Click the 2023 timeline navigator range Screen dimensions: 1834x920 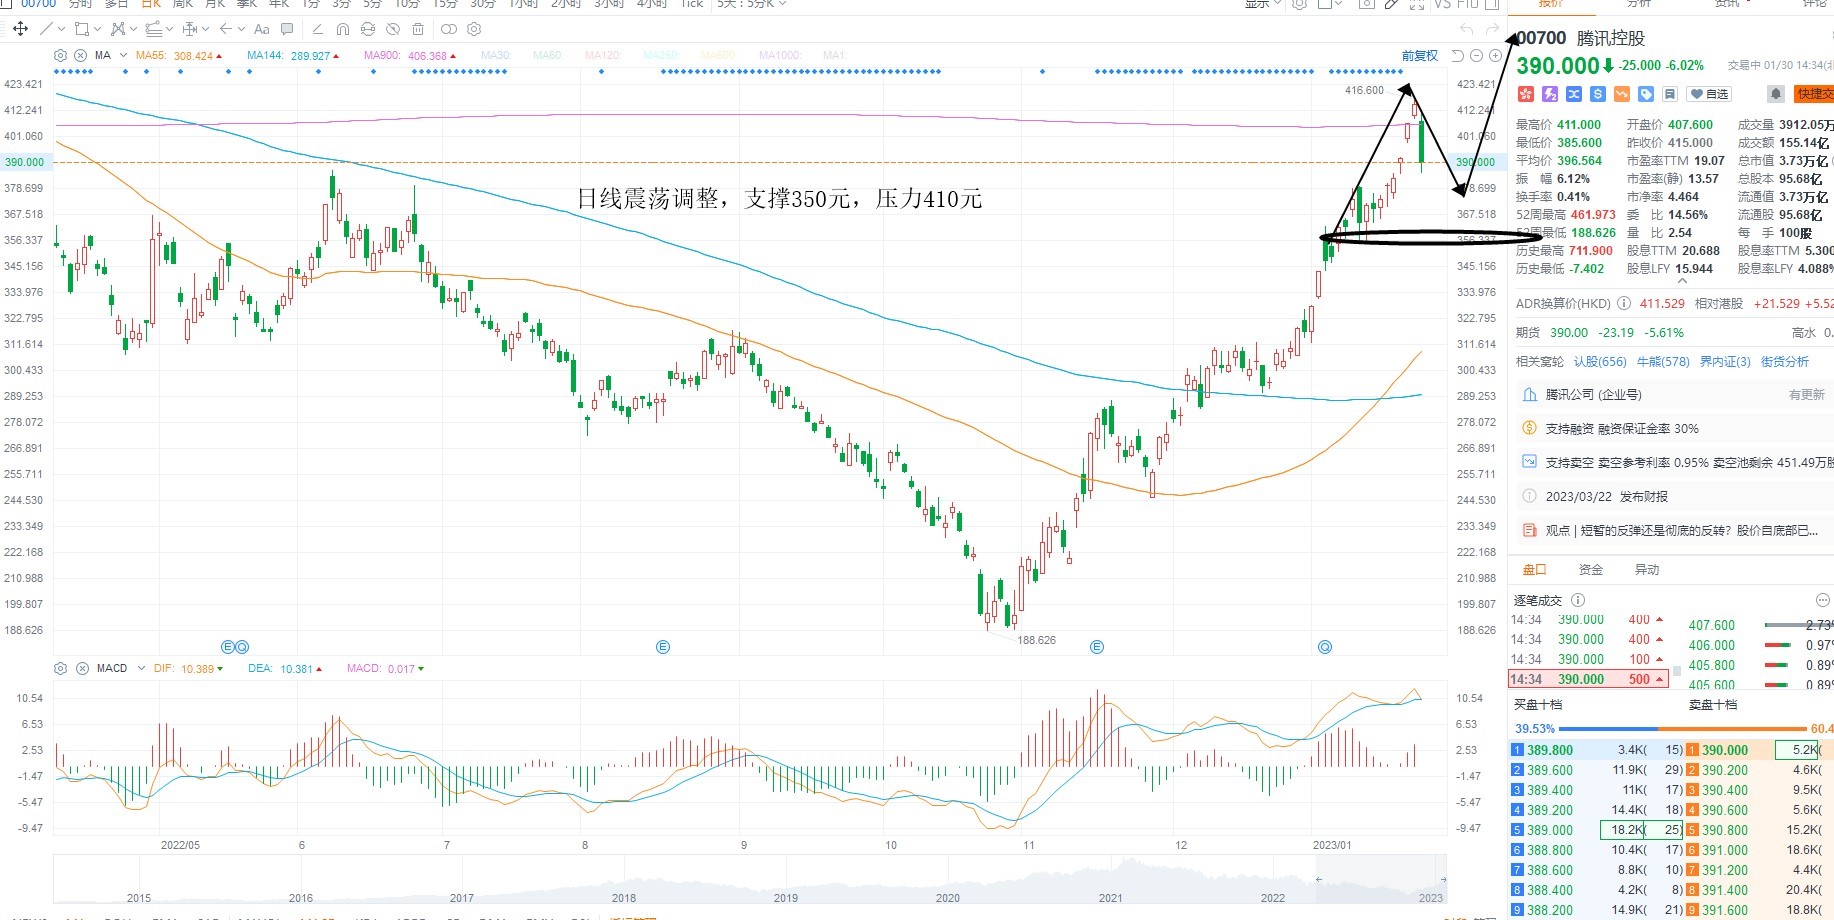click(x=1380, y=880)
